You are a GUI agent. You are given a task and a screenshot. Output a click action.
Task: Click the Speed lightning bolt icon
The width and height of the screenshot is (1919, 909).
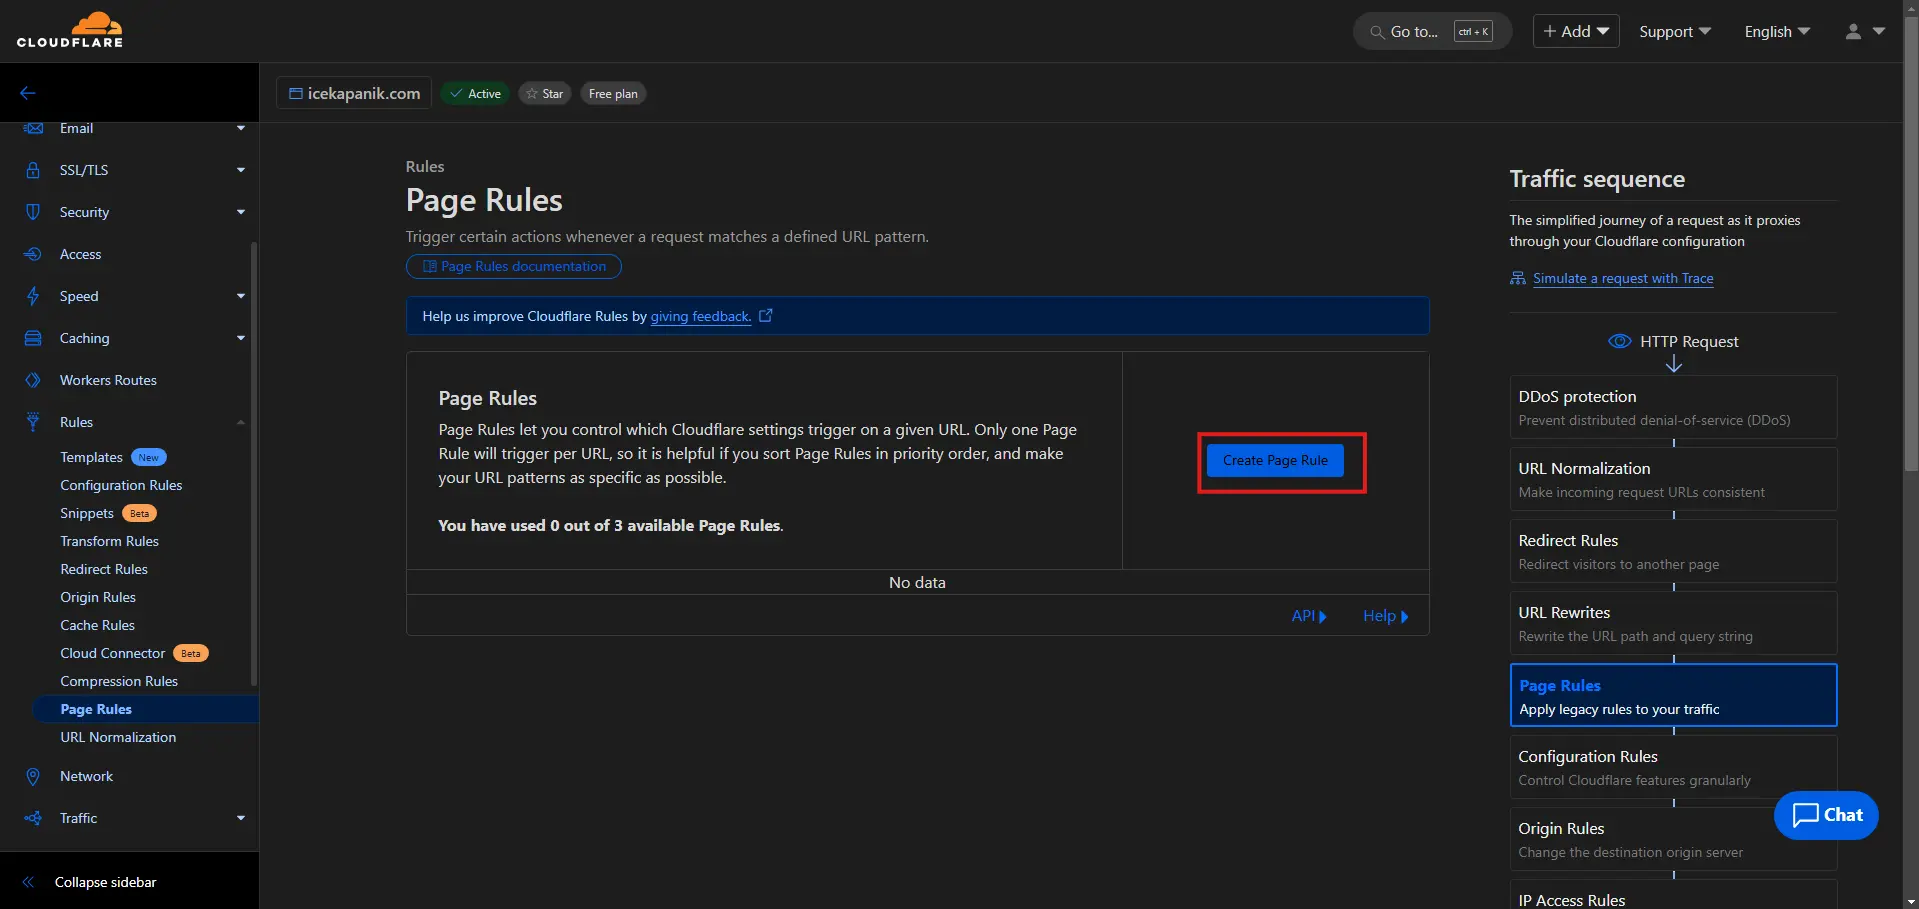[x=33, y=296]
